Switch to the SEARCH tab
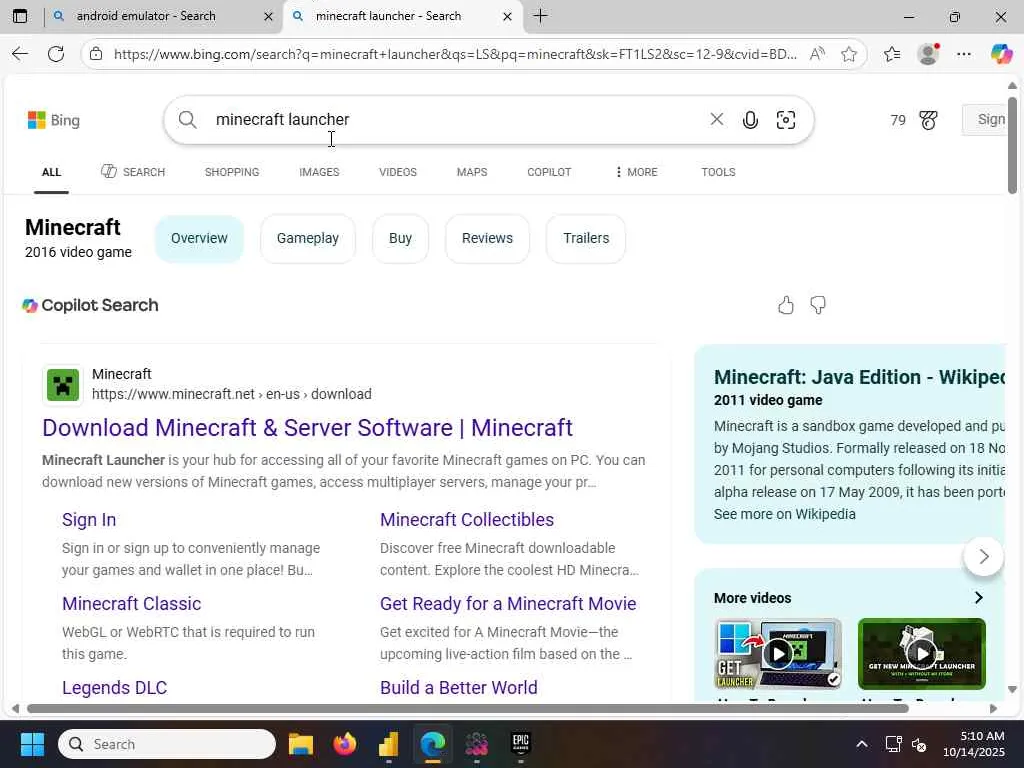This screenshot has height=768, width=1024. click(133, 172)
